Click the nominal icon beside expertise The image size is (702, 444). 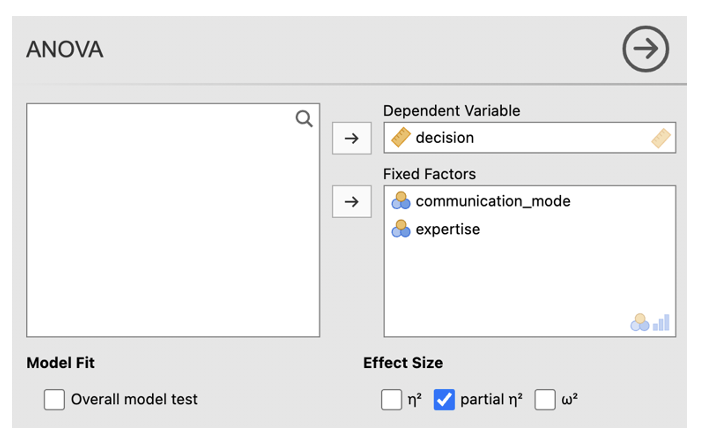pyautogui.click(x=401, y=229)
